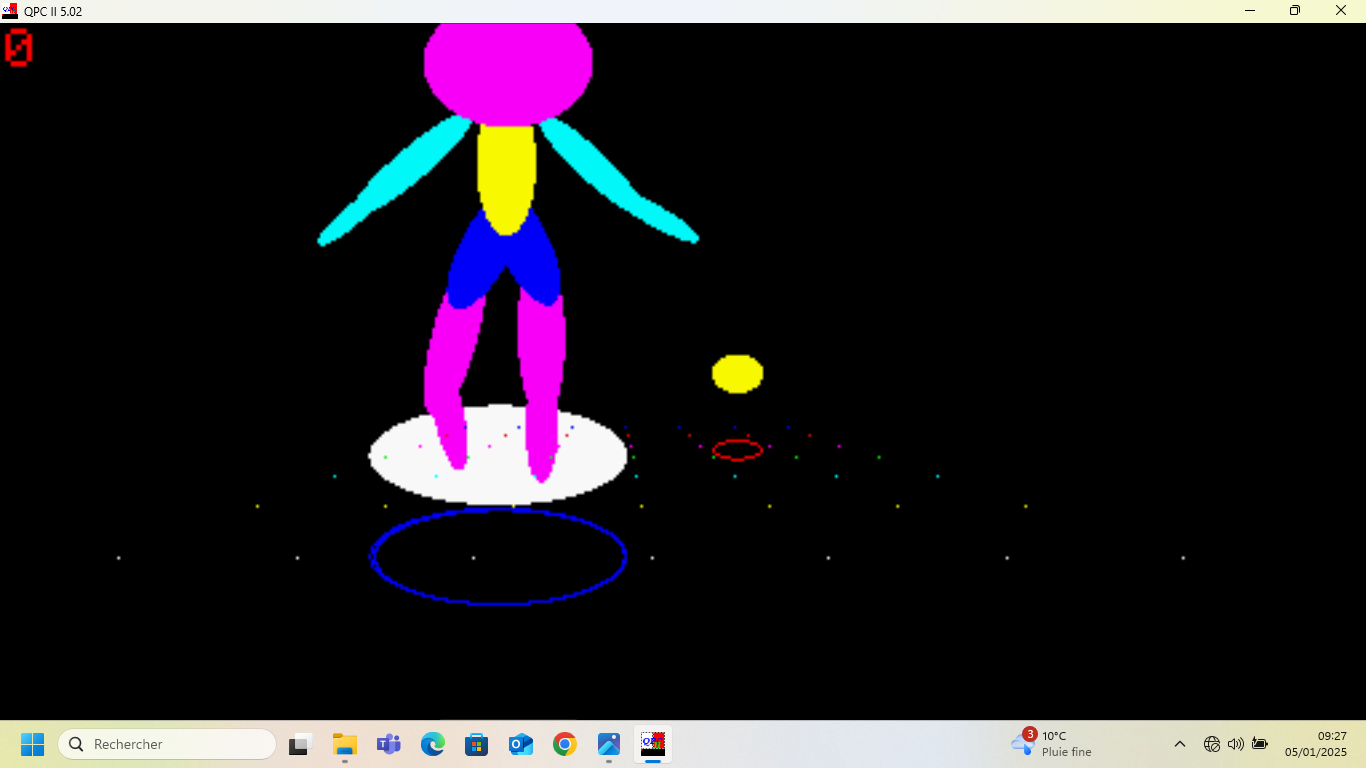Close the QPC II window
This screenshot has height=768, width=1366.
tap(1342, 11)
